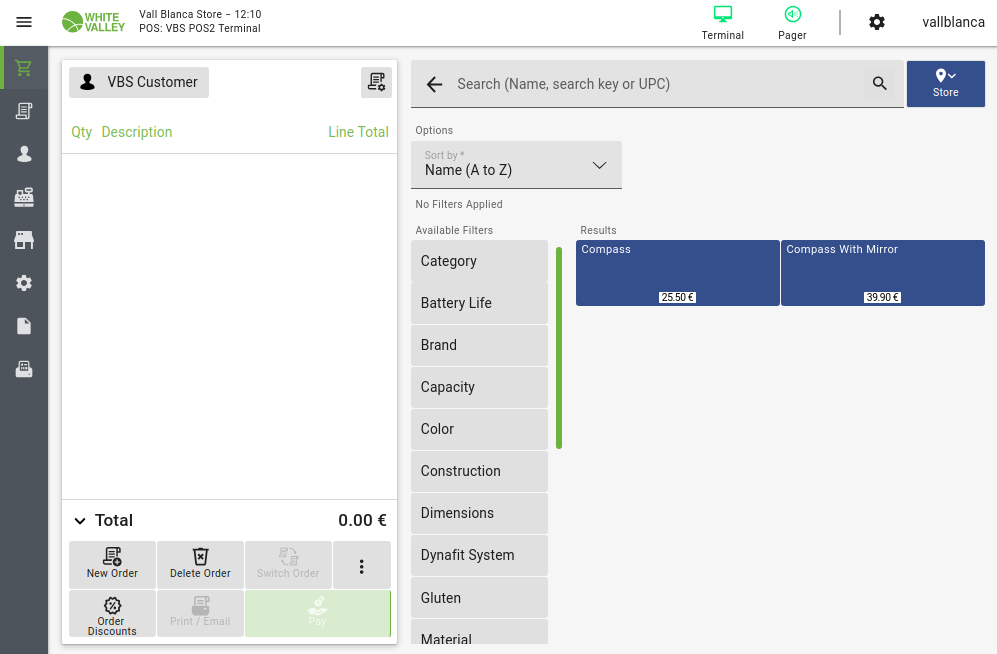Add the Compass product tile
This screenshot has height=654, width=997.
click(678, 273)
